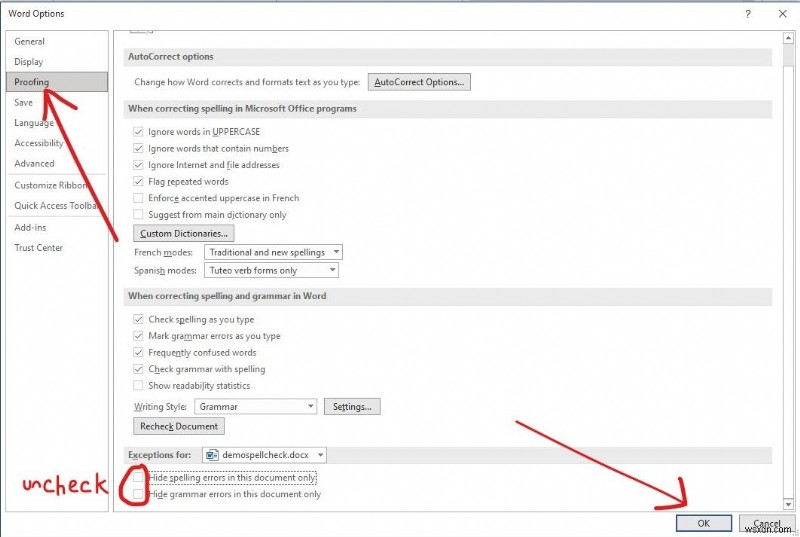This screenshot has height=537, width=800.
Task: Open Exceptions for document dropdown
Action: click(264, 455)
